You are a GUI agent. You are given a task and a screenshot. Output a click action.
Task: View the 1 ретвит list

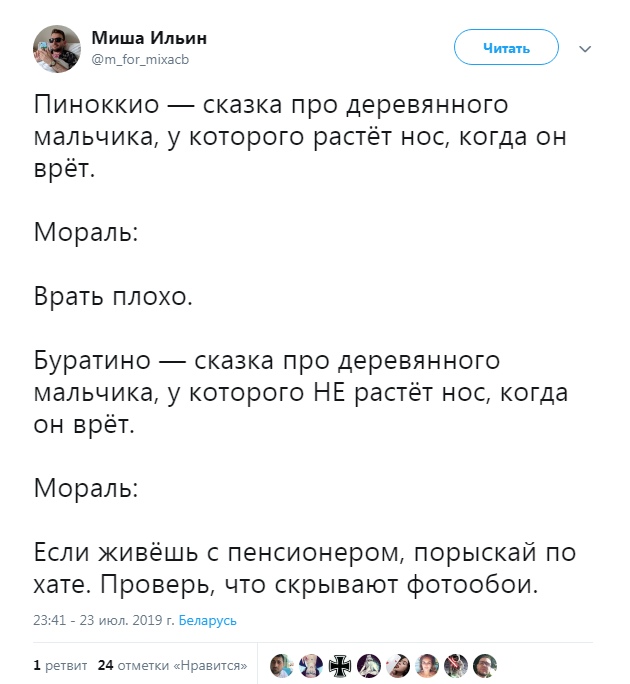(x=59, y=663)
